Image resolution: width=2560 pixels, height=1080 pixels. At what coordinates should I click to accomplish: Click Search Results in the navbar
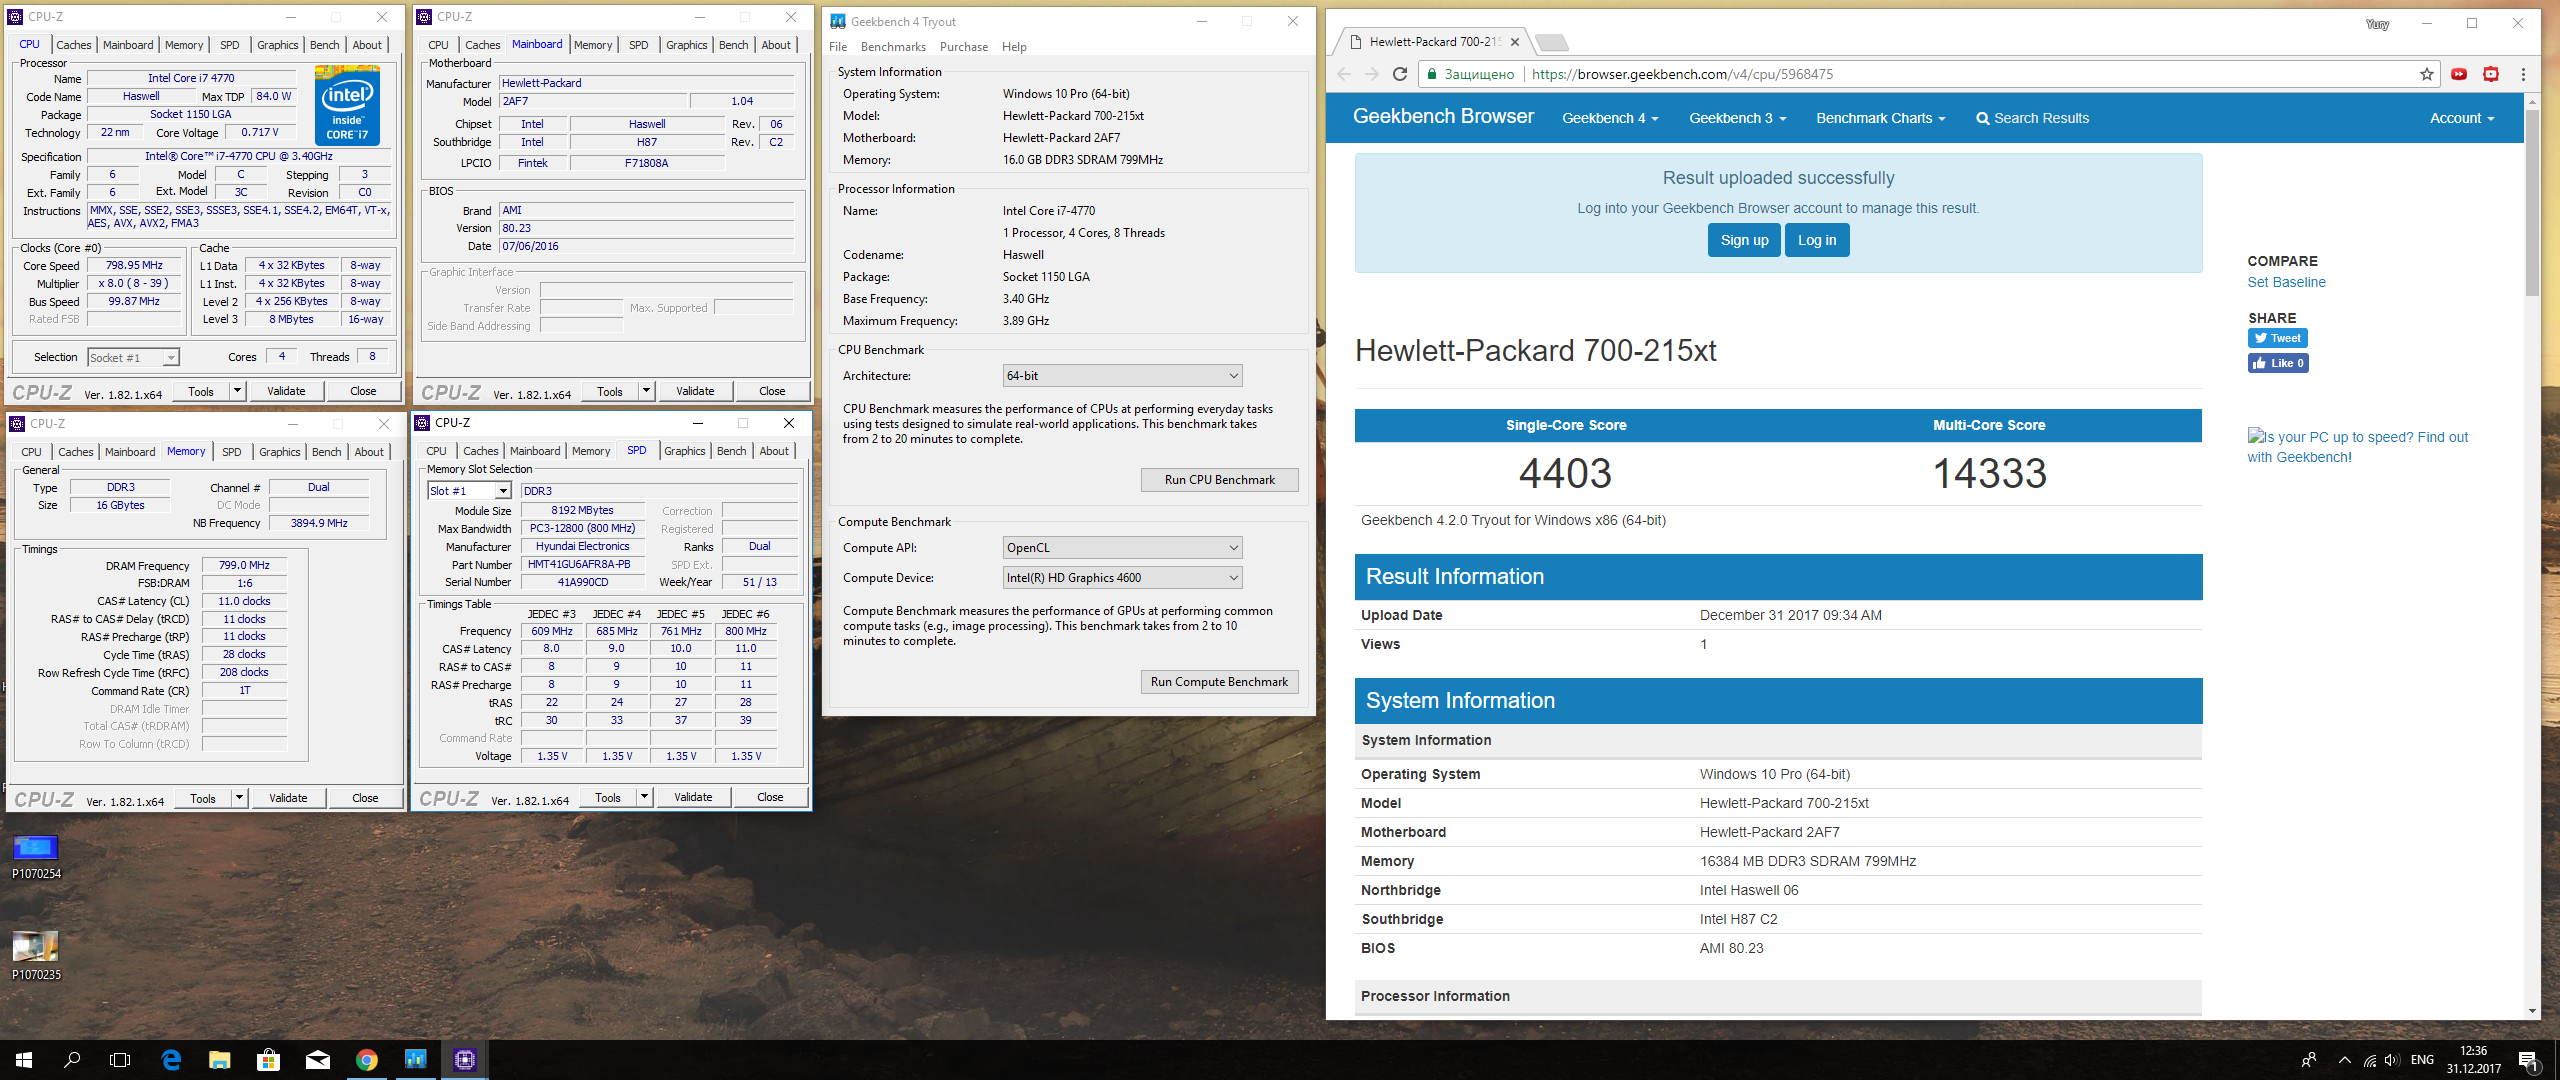(2032, 118)
